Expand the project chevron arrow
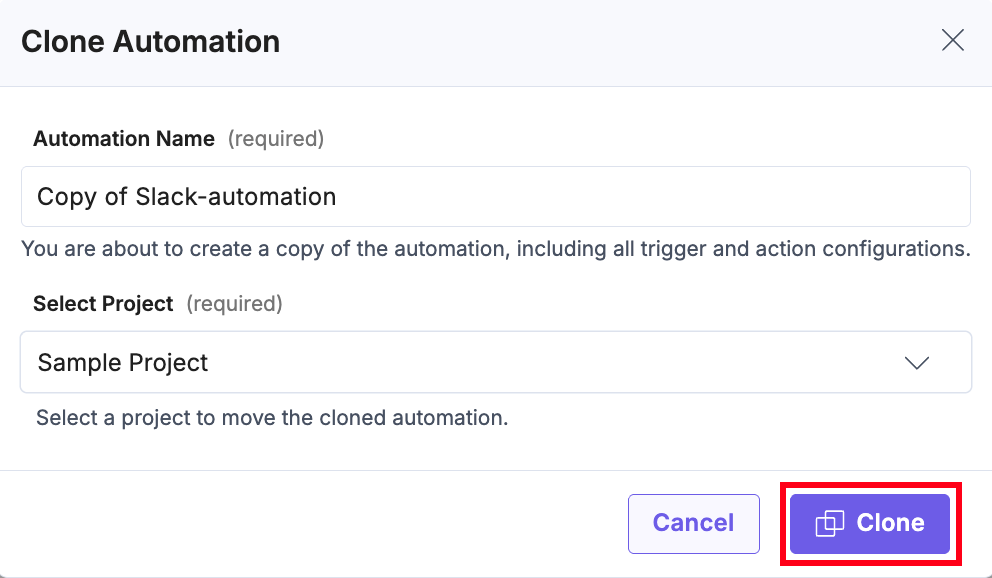The height and width of the screenshot is (578, 992). tap(917, 363)
